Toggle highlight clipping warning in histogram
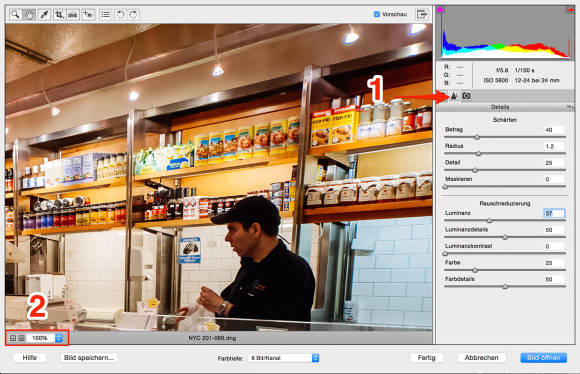 click(x=571, y=10)
